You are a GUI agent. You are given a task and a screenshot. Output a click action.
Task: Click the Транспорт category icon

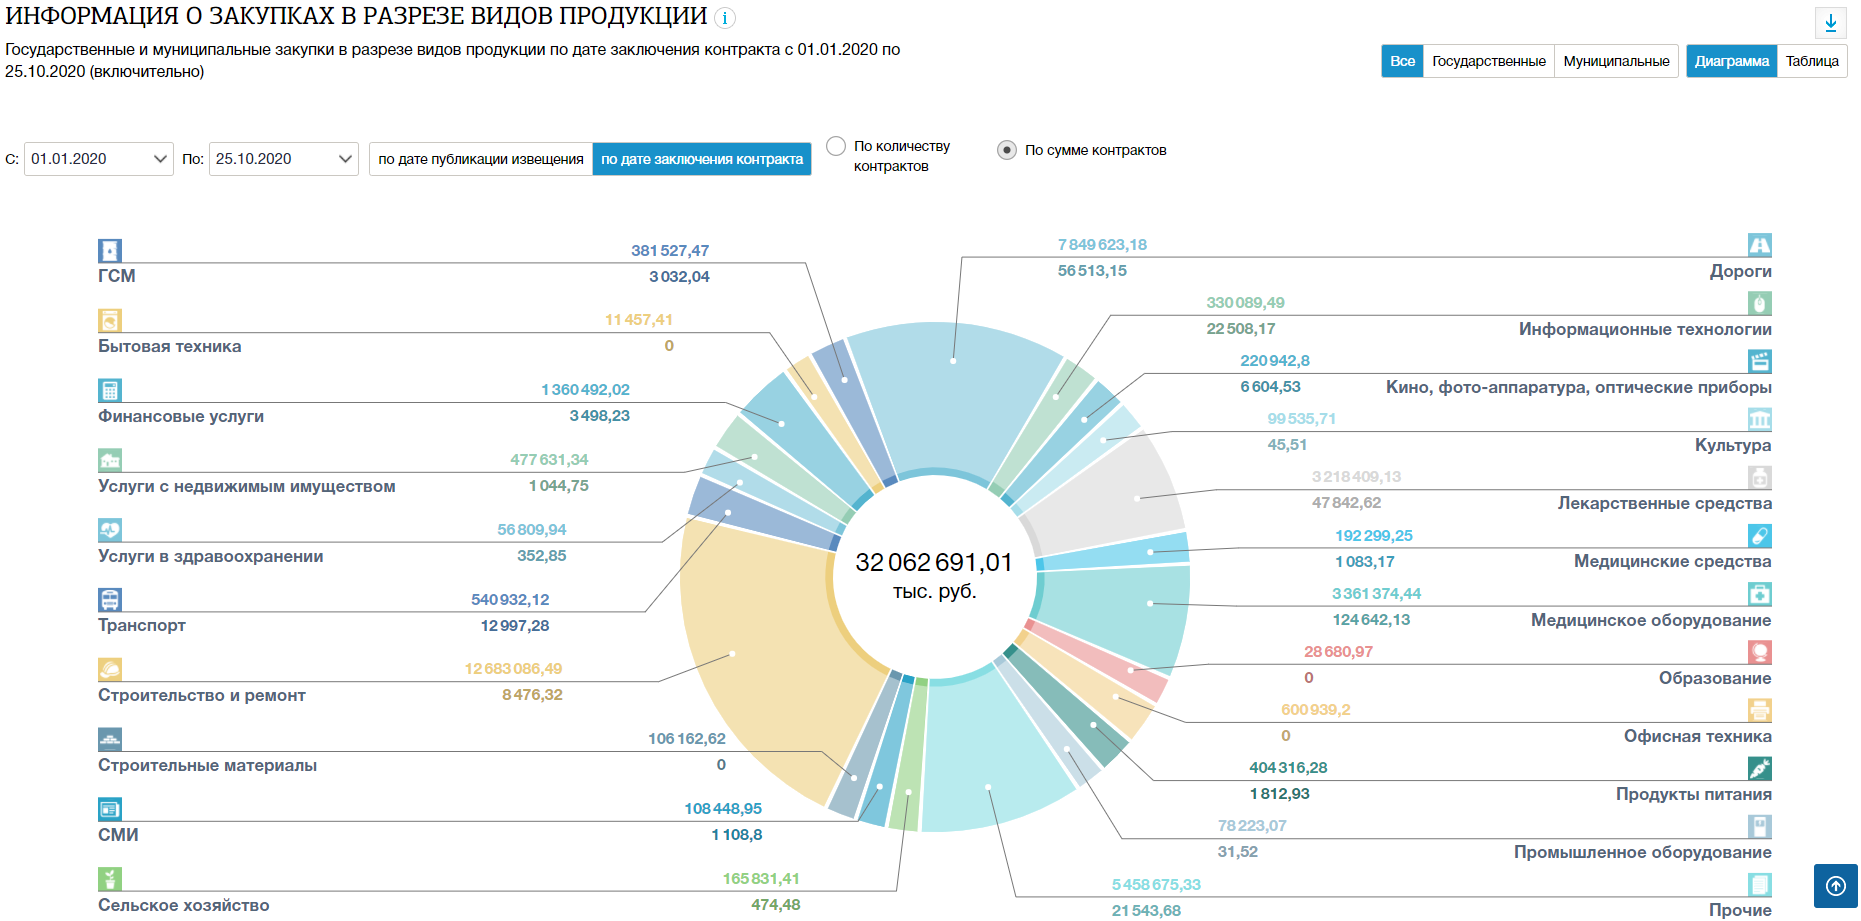pos(110,600)
